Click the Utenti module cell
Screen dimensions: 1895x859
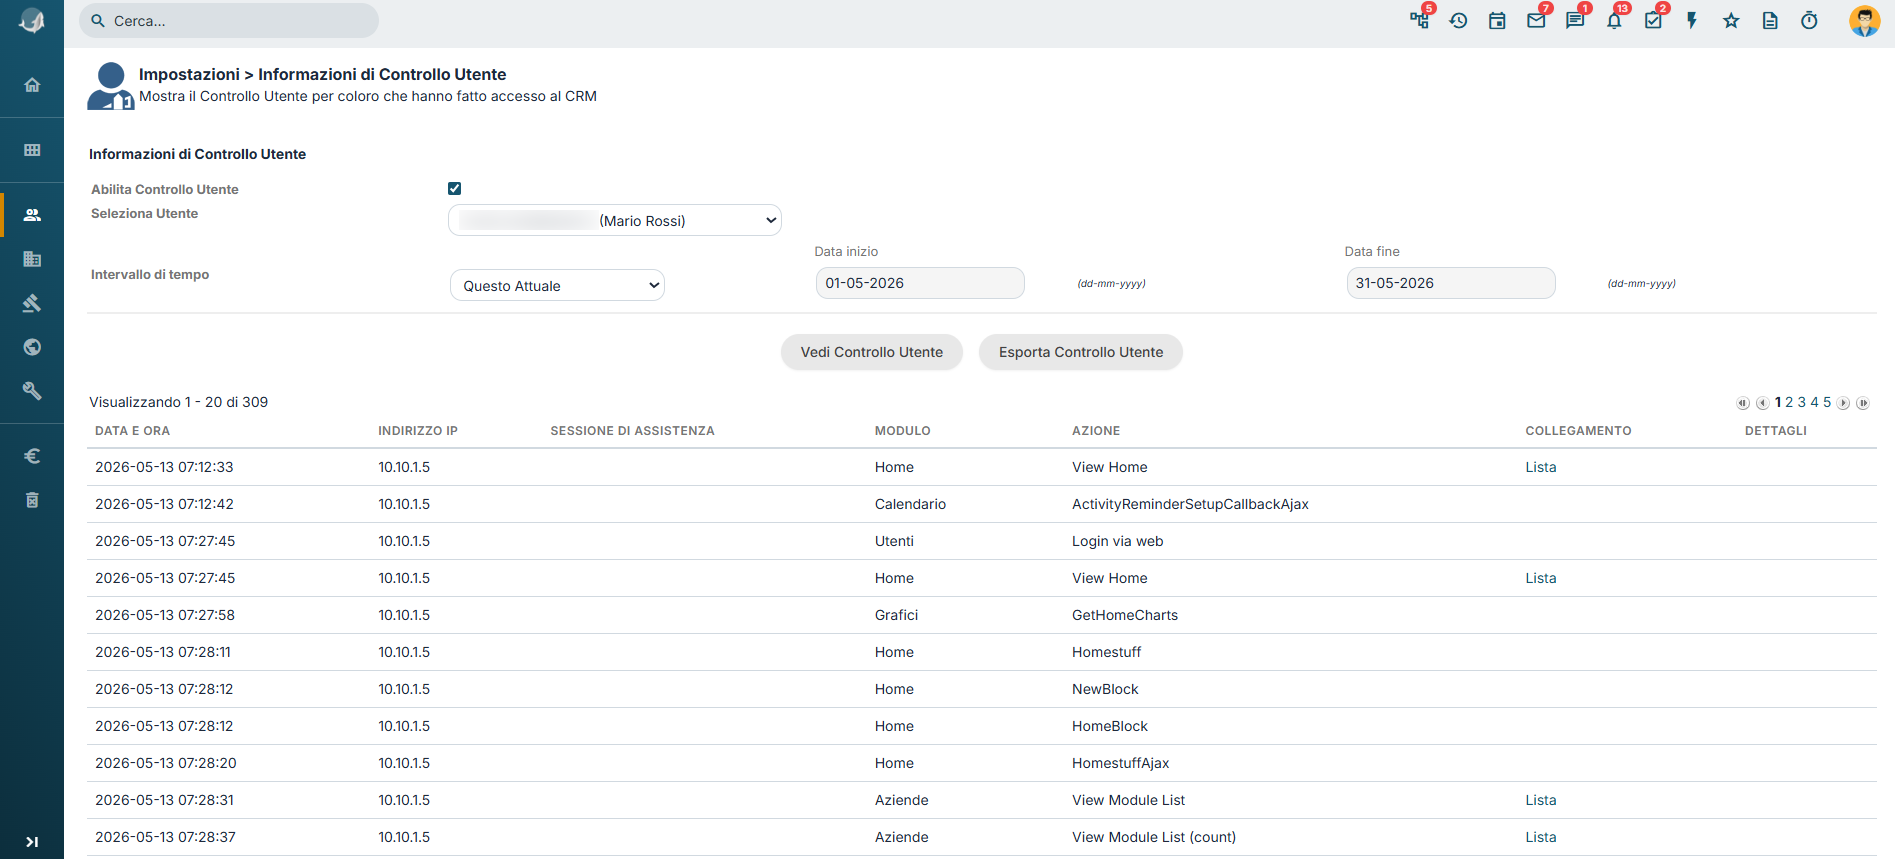[x=894, y=541]
